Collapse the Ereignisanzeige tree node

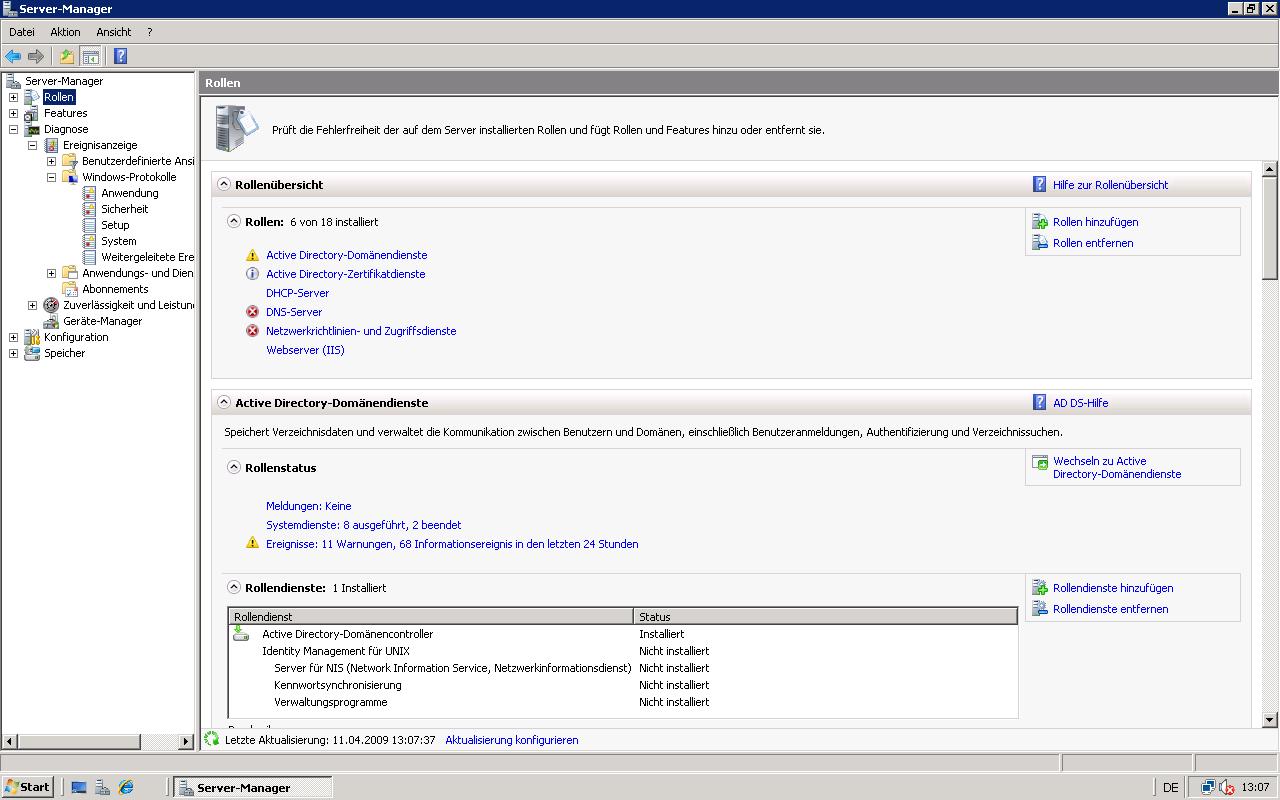point(32,145)
